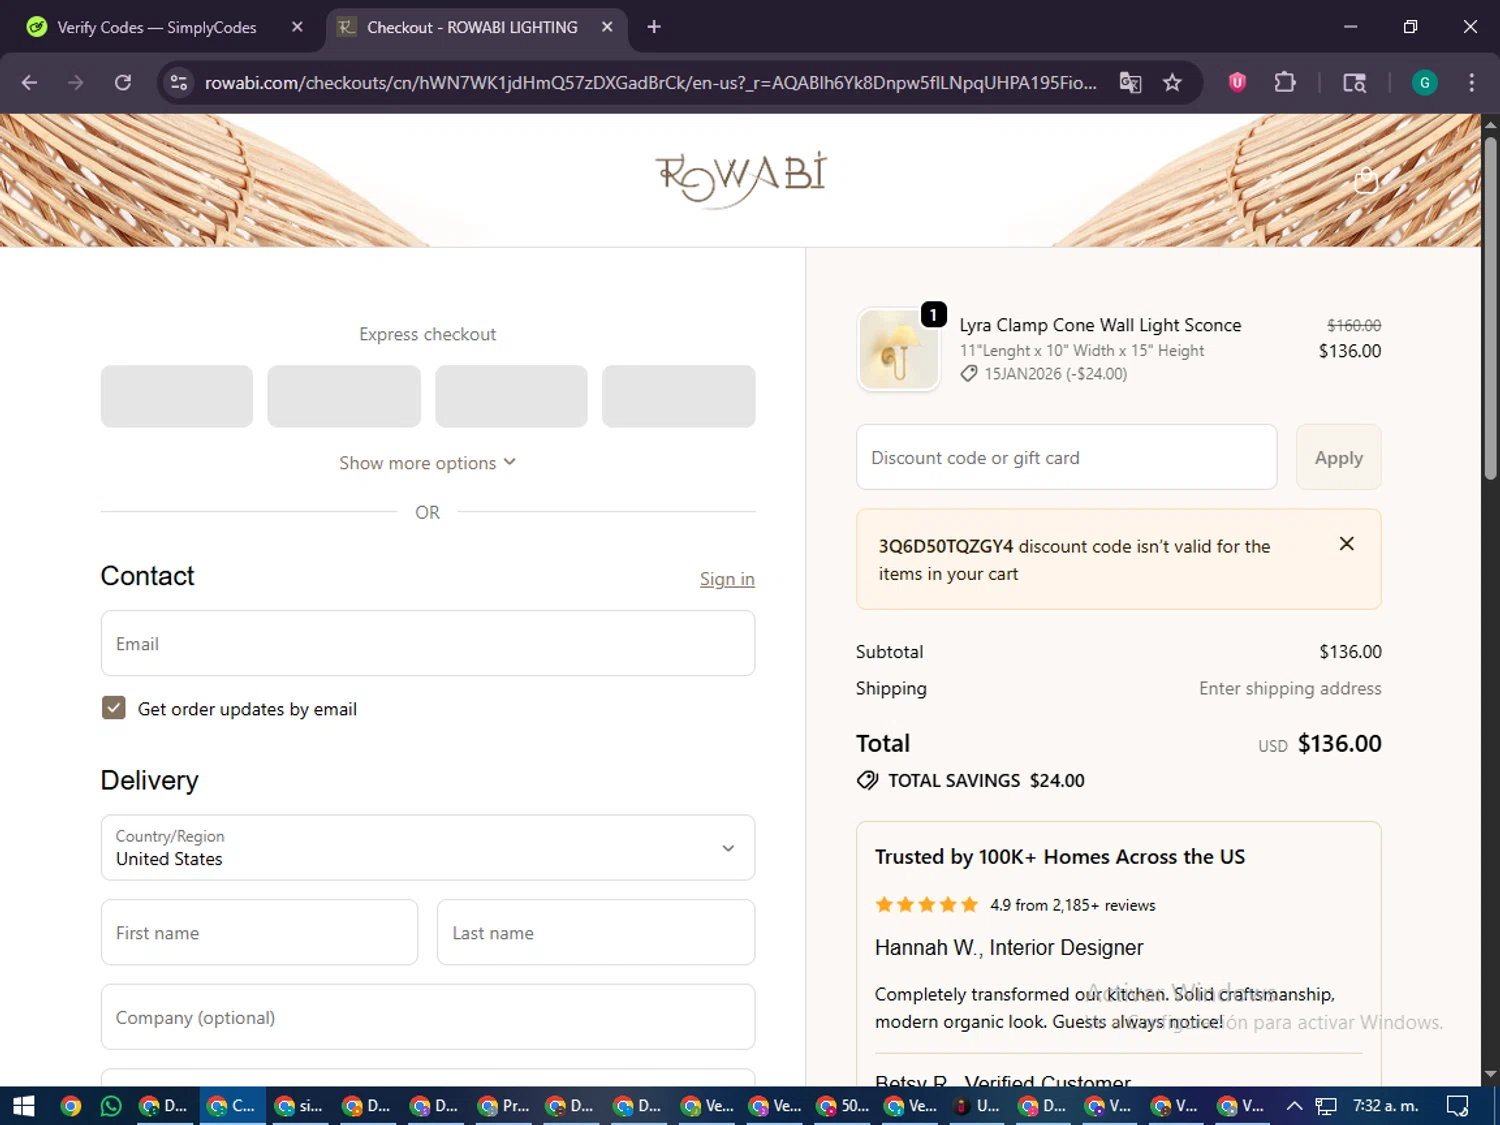Click the Enter shipping address text
The image size is (1500, 1125).
pos(1290,688)
